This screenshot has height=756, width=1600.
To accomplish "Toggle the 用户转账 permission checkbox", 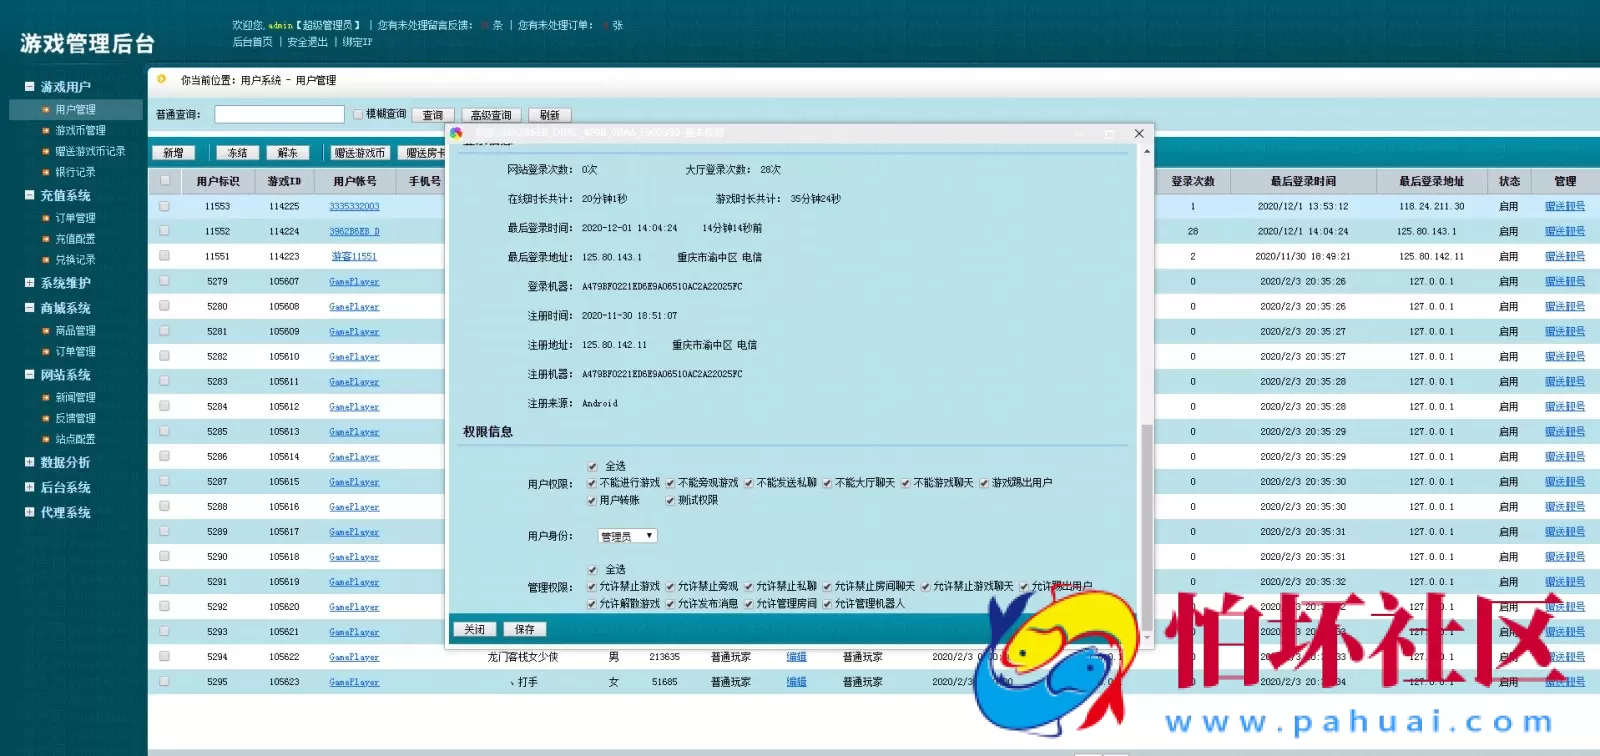I will click(591, 501).
